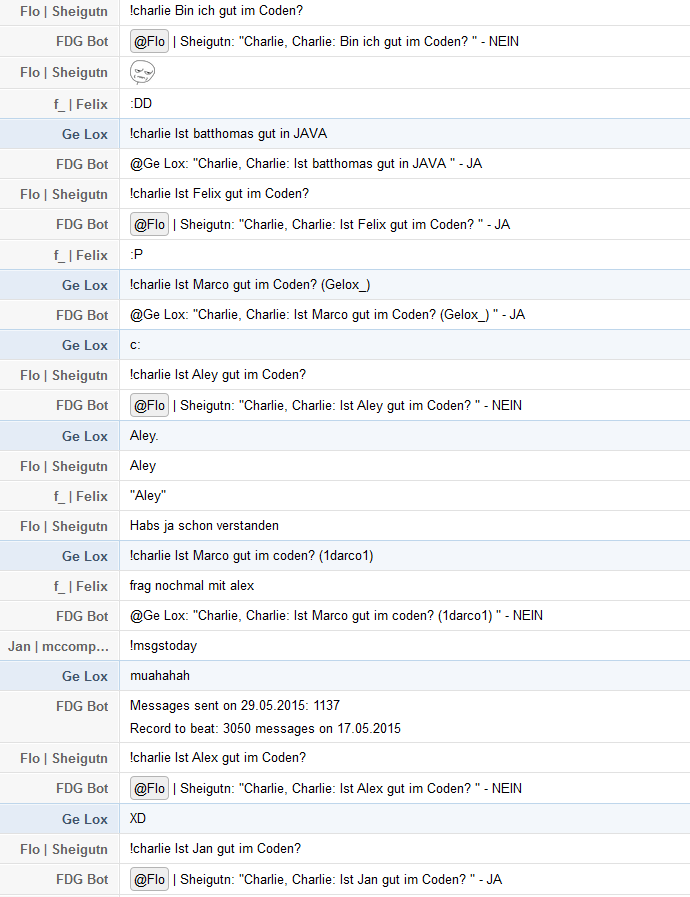Click the @Flo mention in the 'Ist Felix gut' bot reply
This screenshot has height=897, width=690.
click(149, 224)
